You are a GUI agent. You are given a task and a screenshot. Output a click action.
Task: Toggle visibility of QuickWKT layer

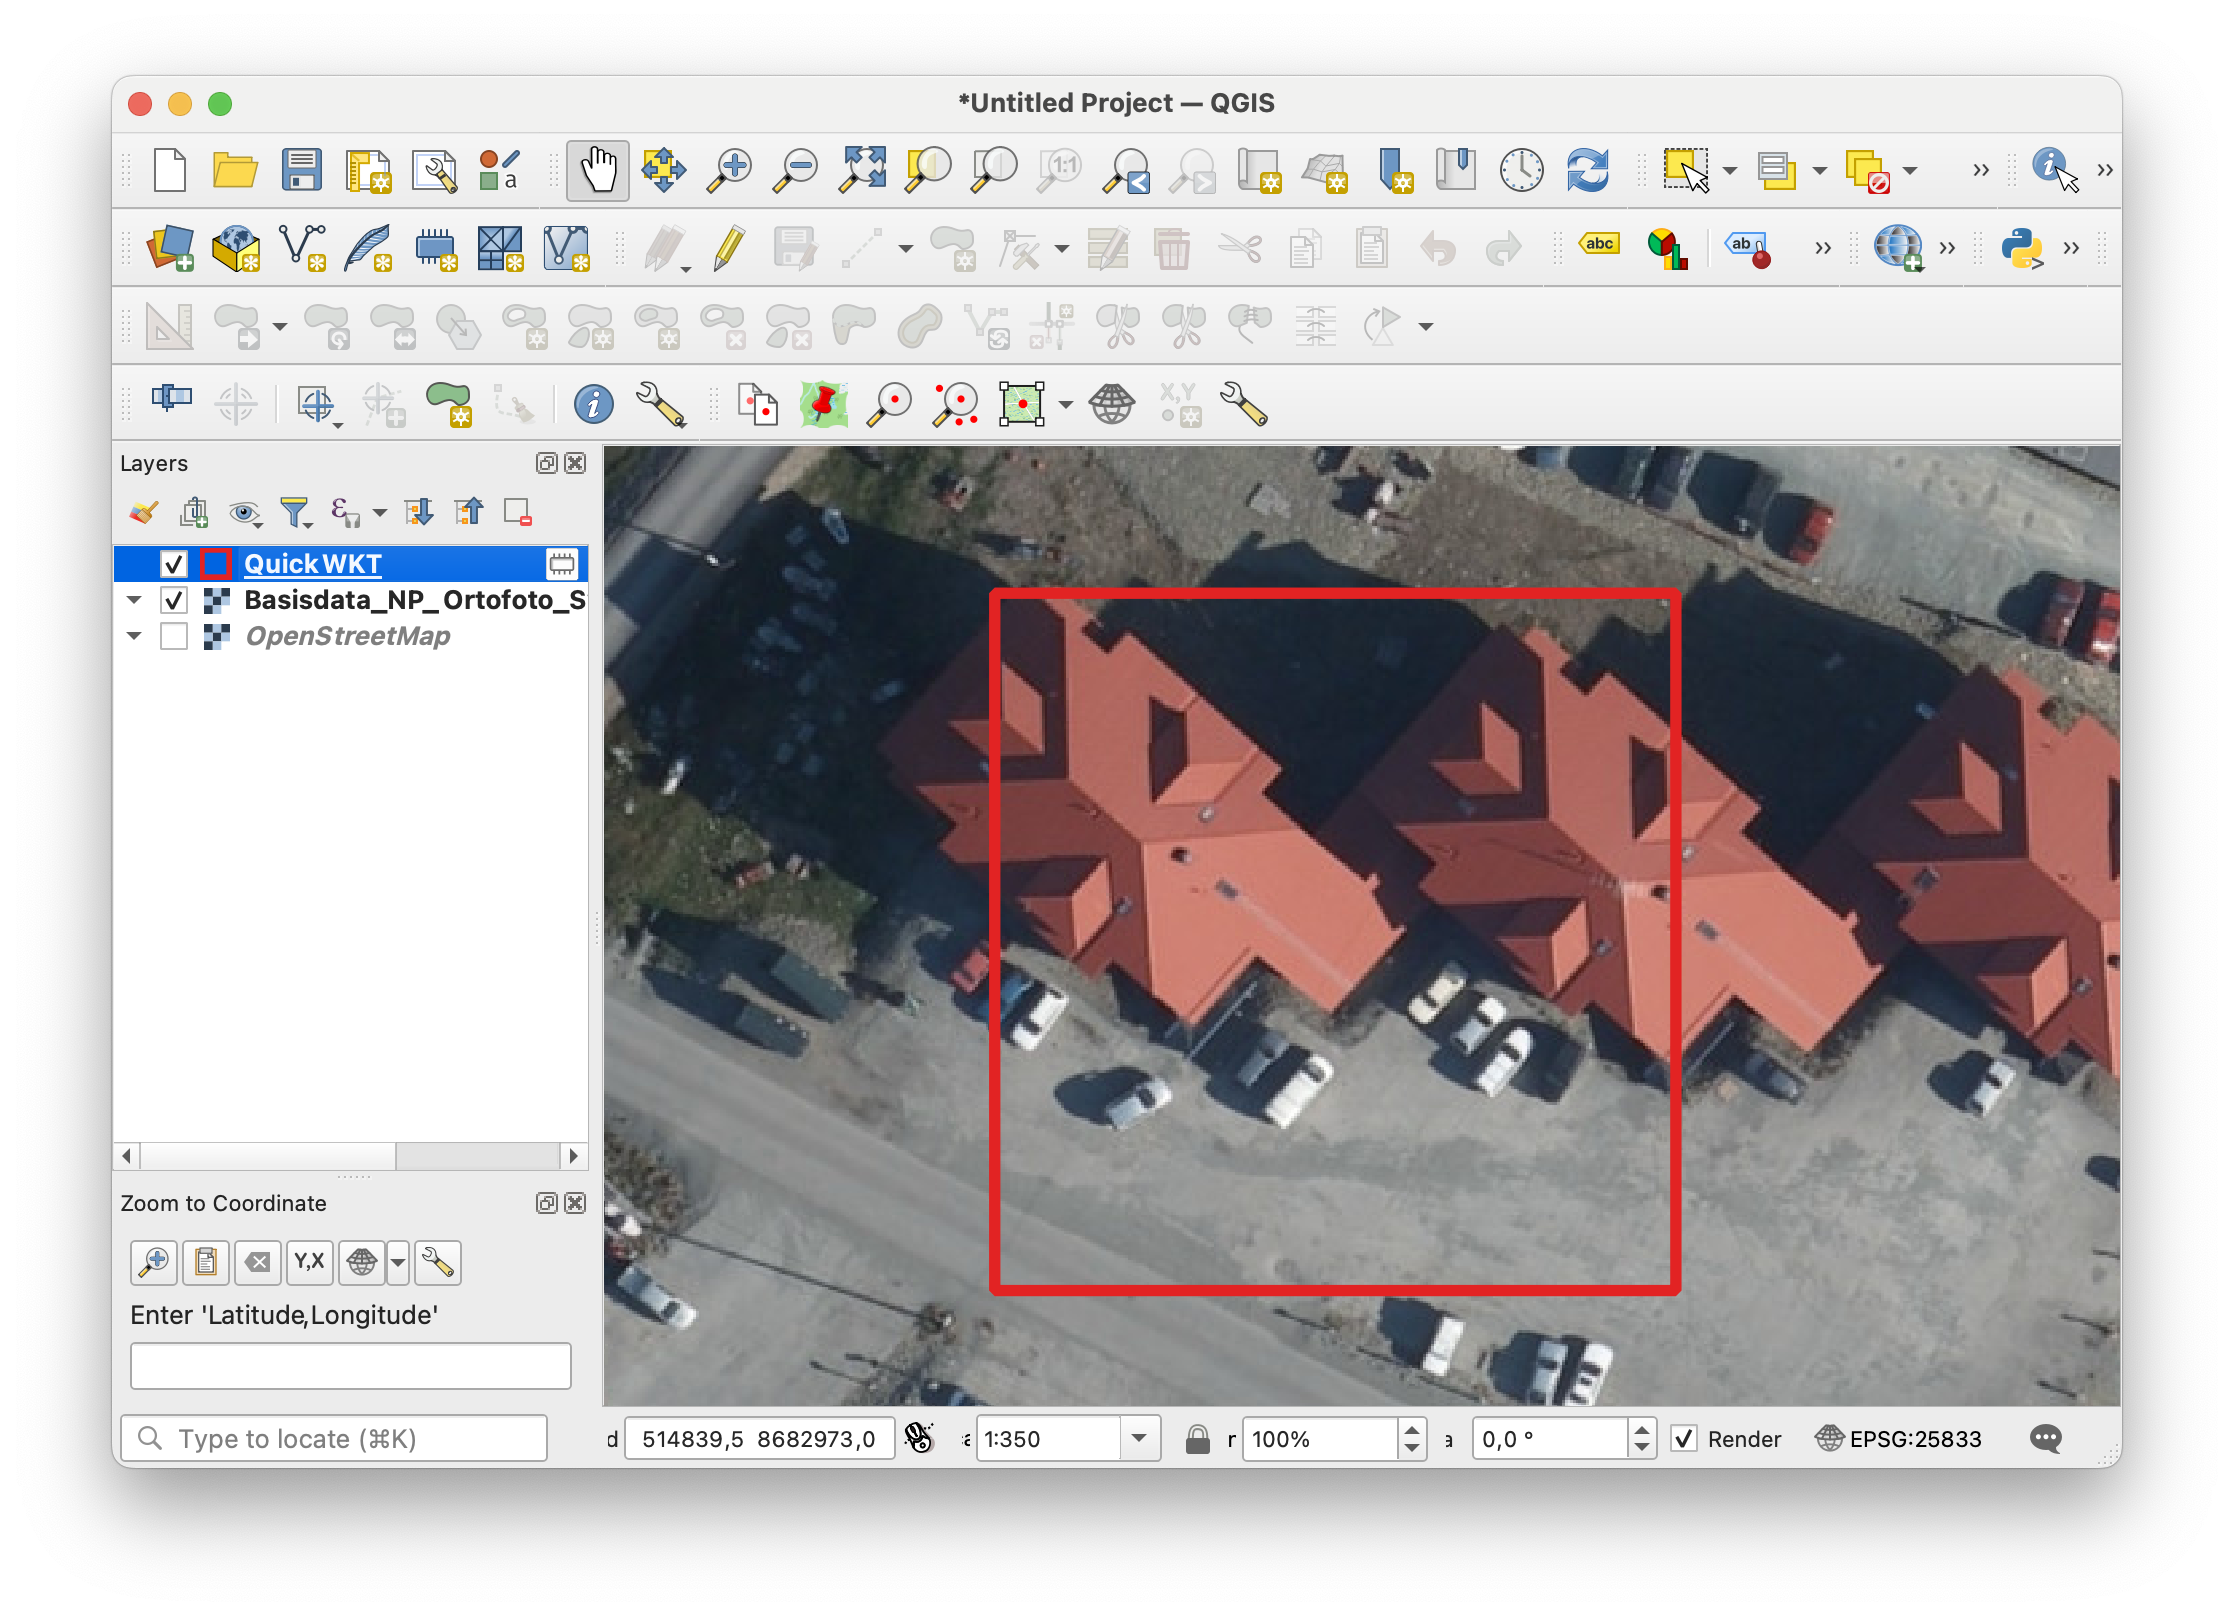coord(174,564)
